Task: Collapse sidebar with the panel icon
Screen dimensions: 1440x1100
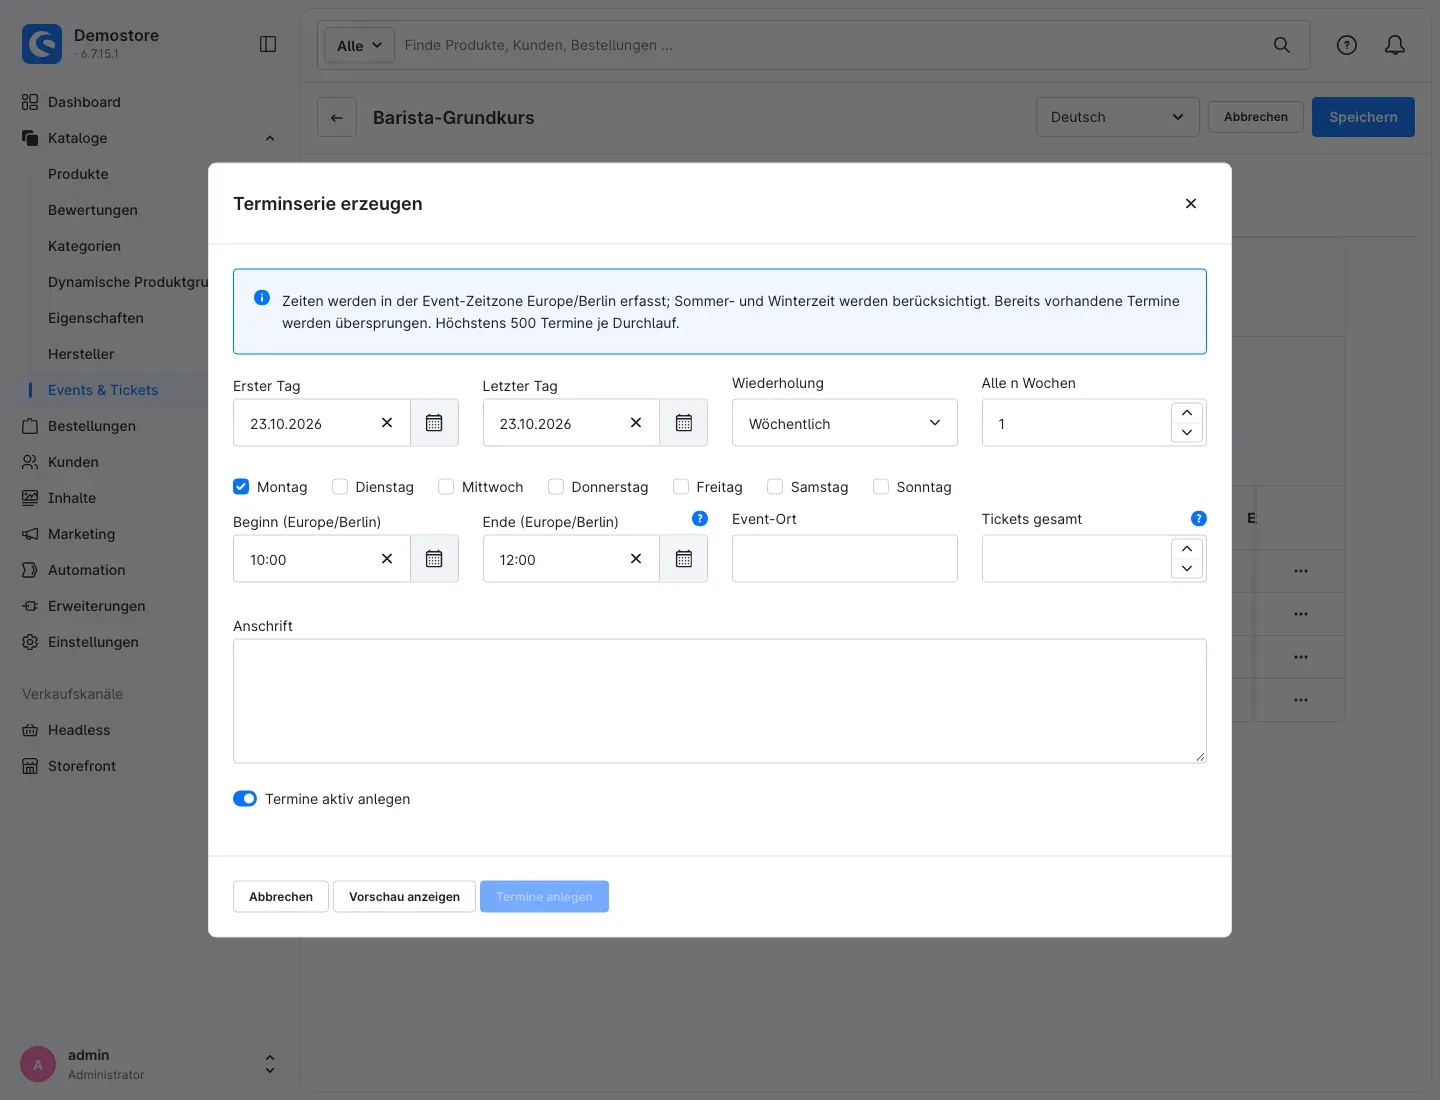Action: (x=268, y=44)
